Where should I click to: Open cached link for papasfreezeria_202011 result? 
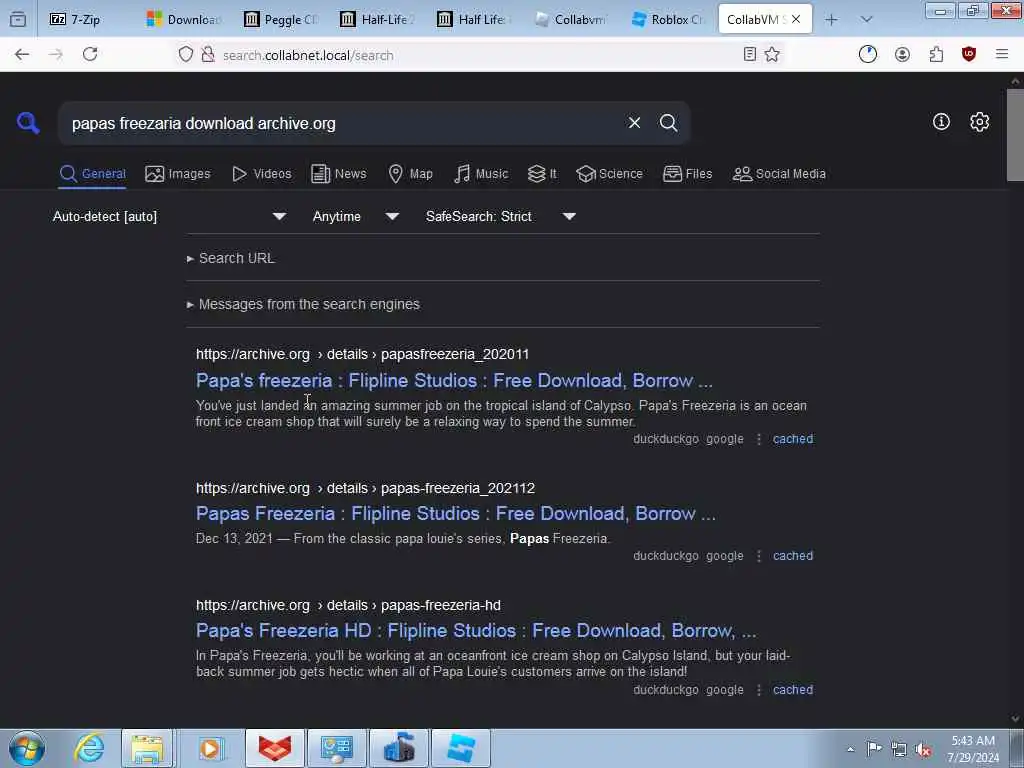793,439
